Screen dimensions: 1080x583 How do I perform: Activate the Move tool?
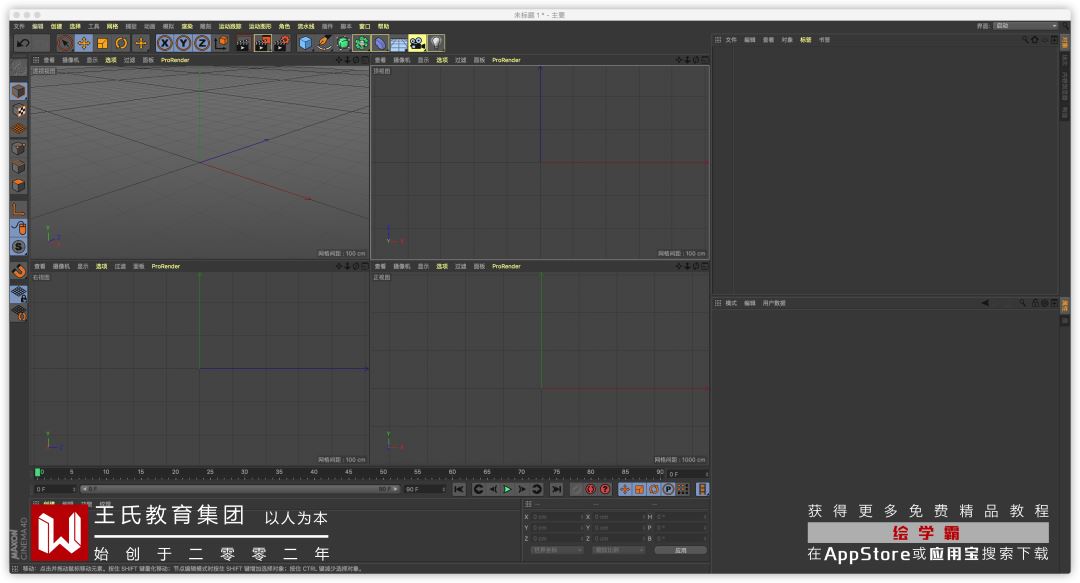point(83,43)
